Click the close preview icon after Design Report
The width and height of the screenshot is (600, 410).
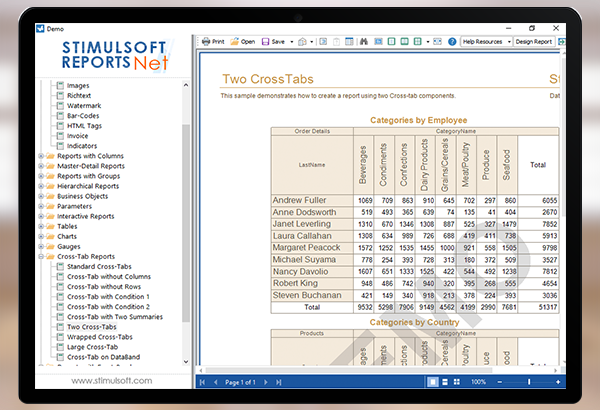[562, 41]
